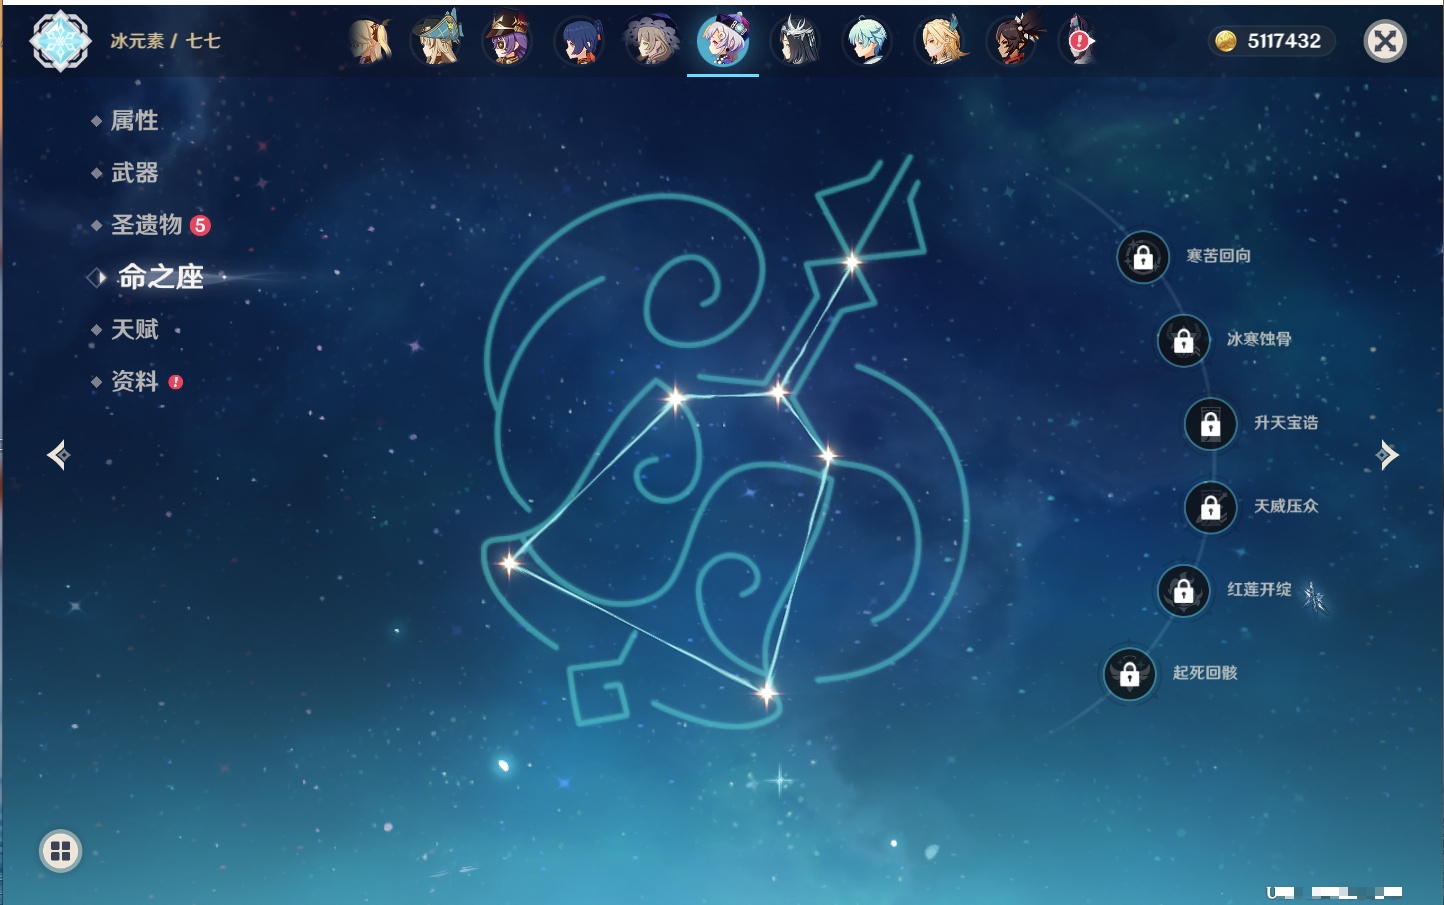Select the blonde ponytail character portrait
This screenshot has height=905, width=1444.
pyautogui.click(x=369, y=41)
